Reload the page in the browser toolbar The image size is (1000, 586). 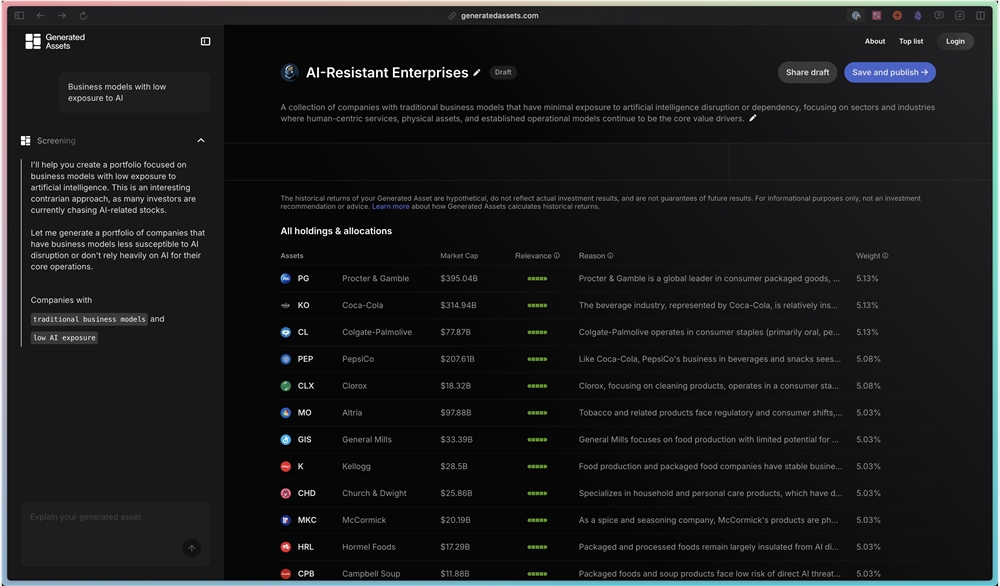click(83, 16)
